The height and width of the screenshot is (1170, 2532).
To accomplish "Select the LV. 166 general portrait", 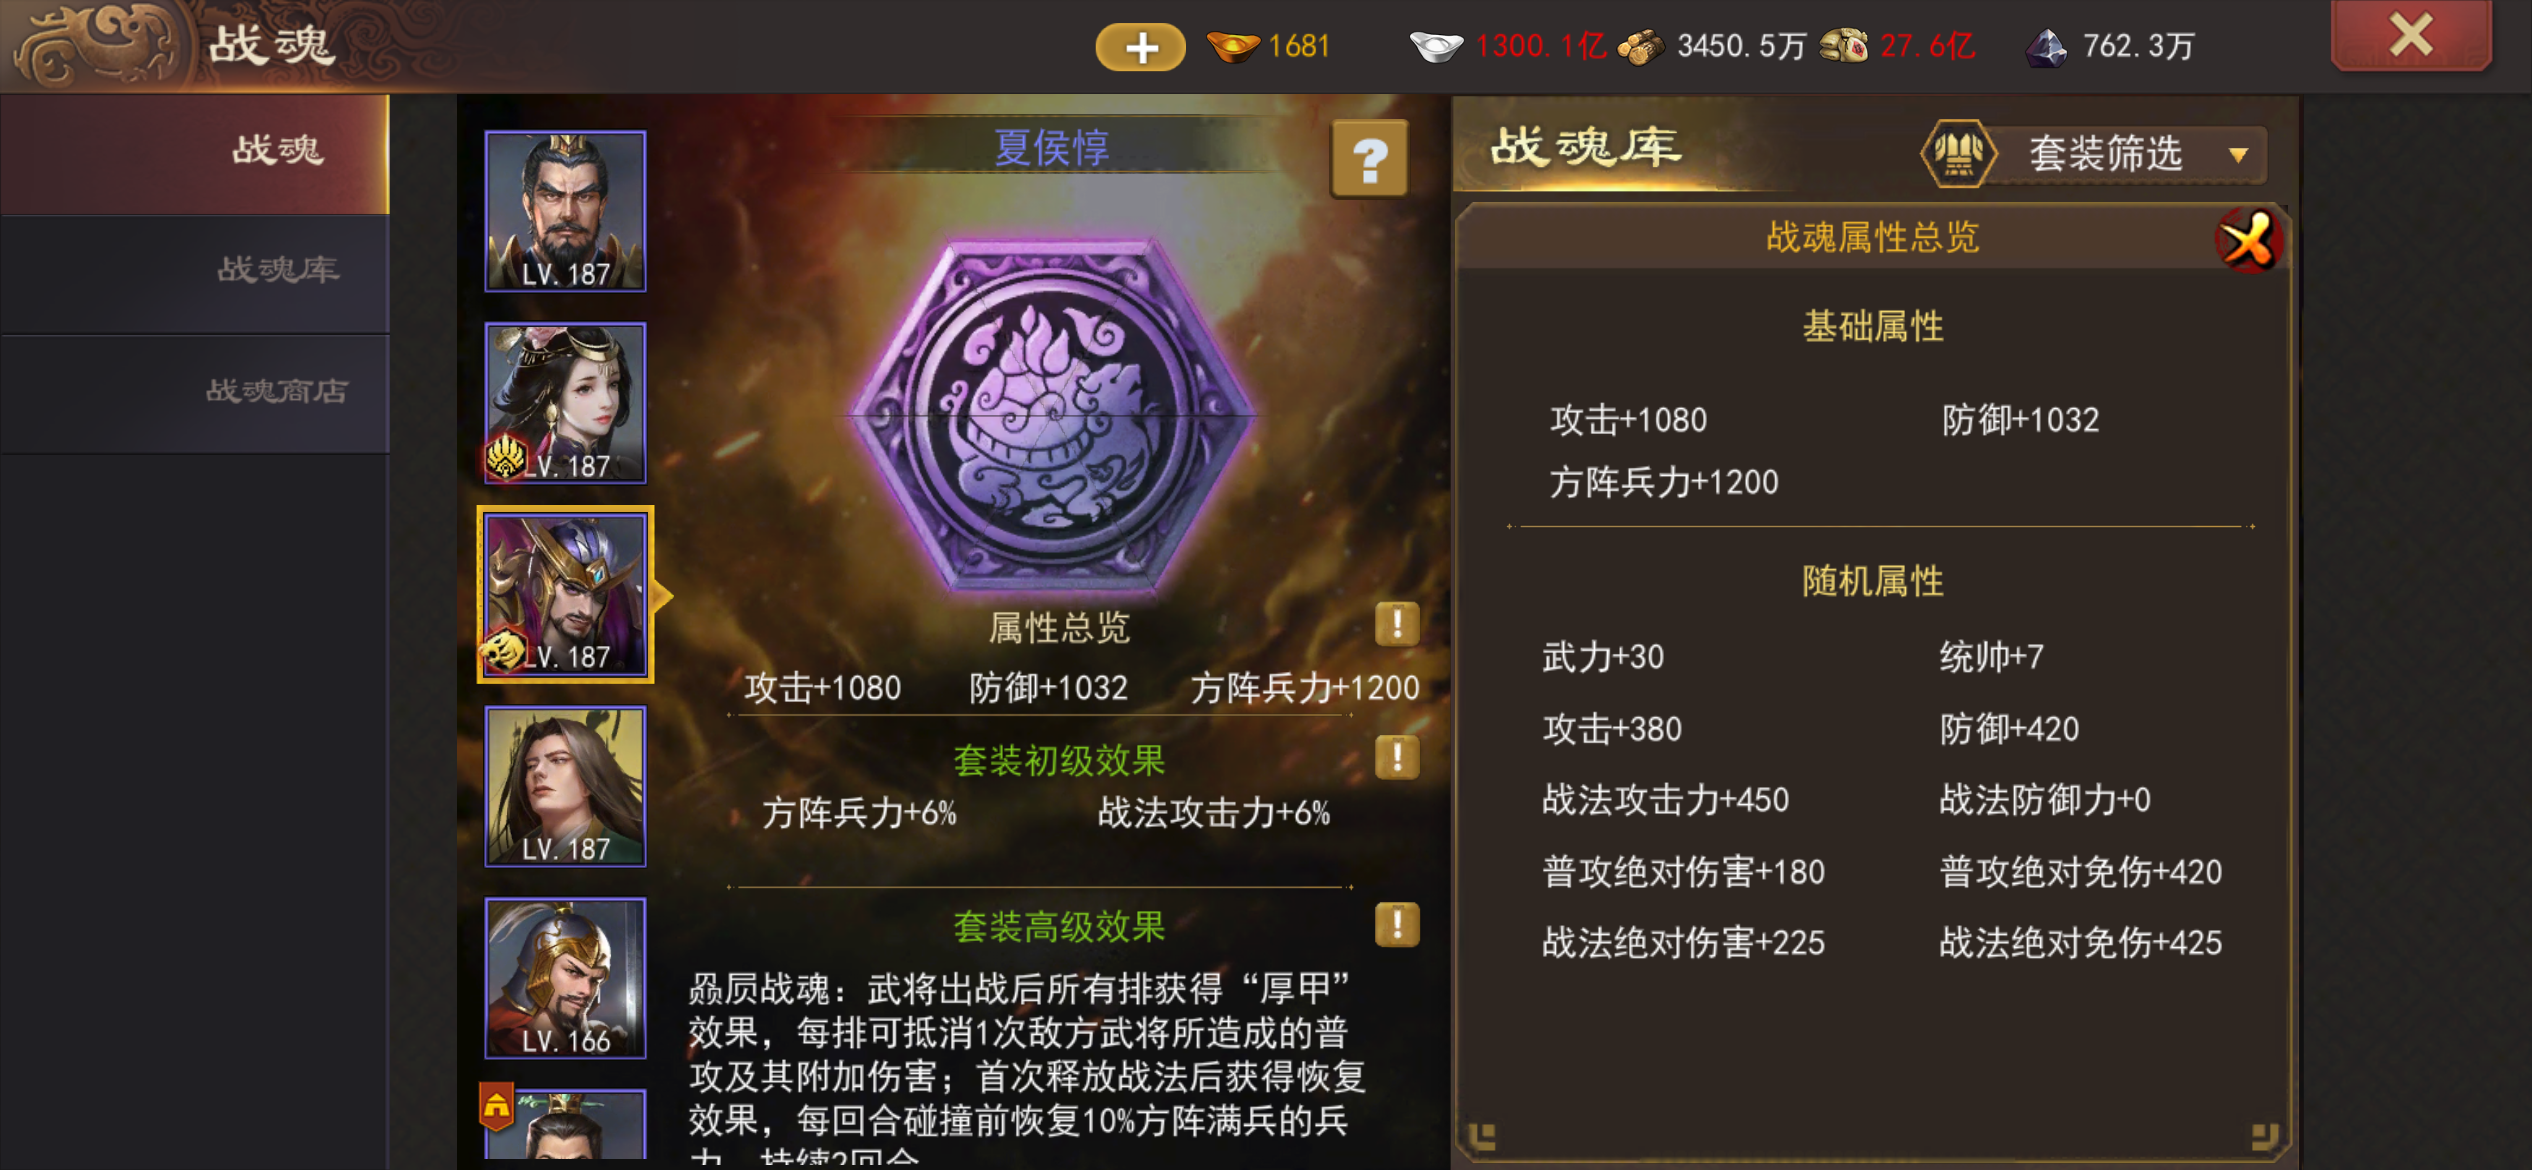I will point(565,978).
